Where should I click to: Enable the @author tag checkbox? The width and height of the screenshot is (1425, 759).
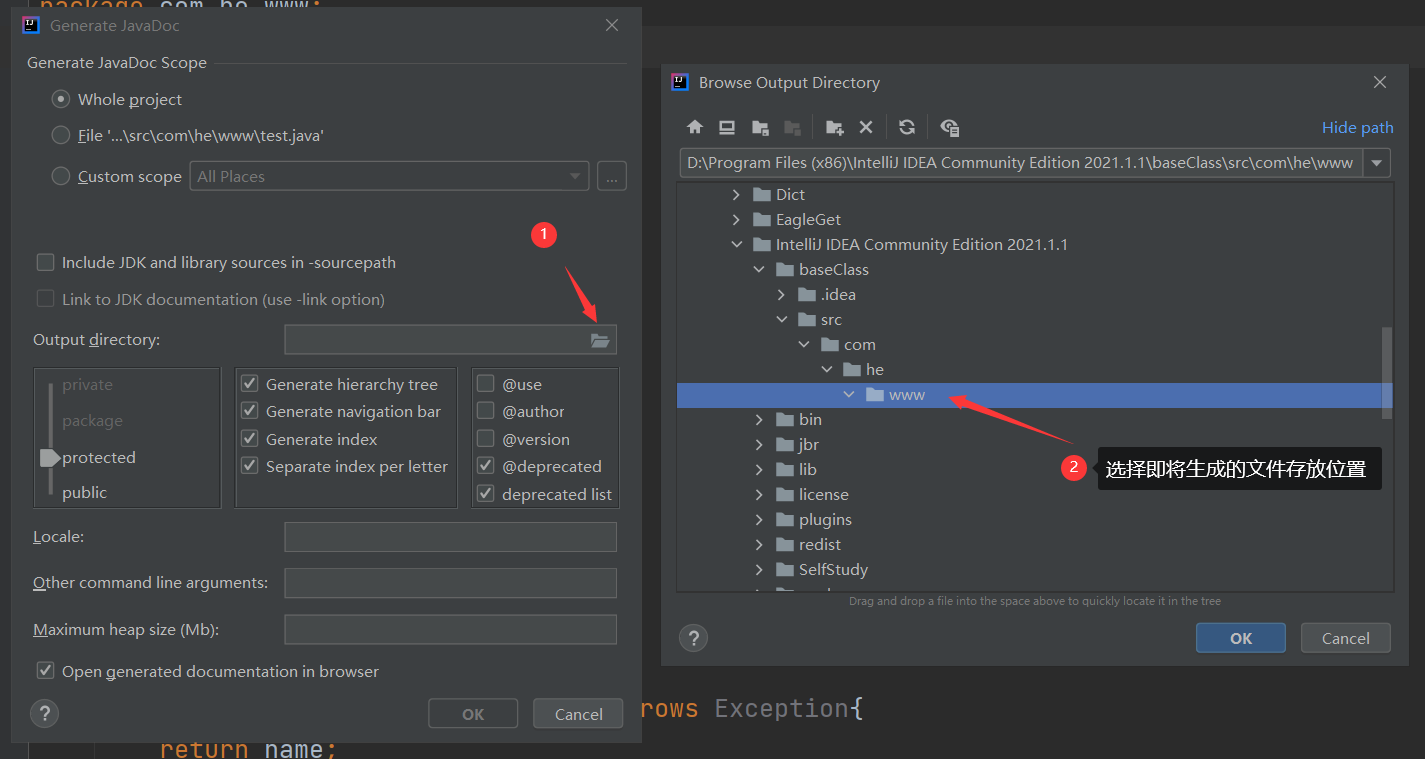pos(485,411)
